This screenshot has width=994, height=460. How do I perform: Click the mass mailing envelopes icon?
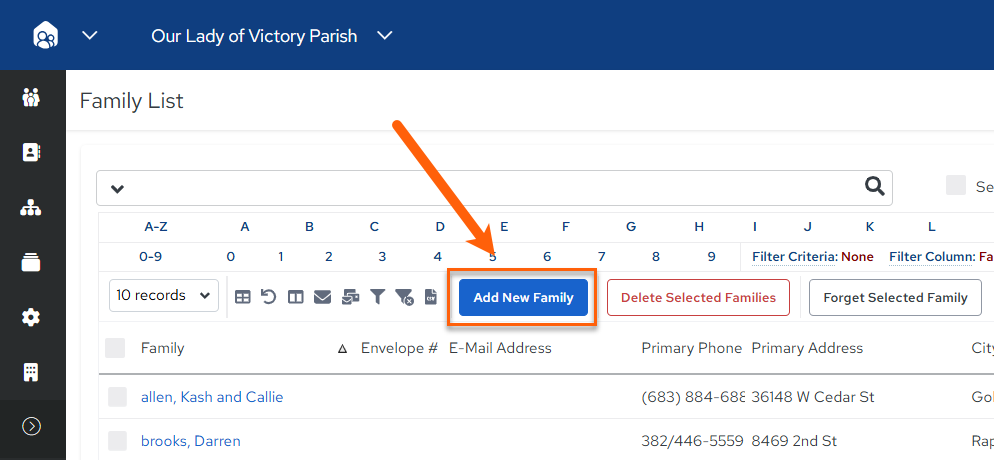click(x=350, y=297)
